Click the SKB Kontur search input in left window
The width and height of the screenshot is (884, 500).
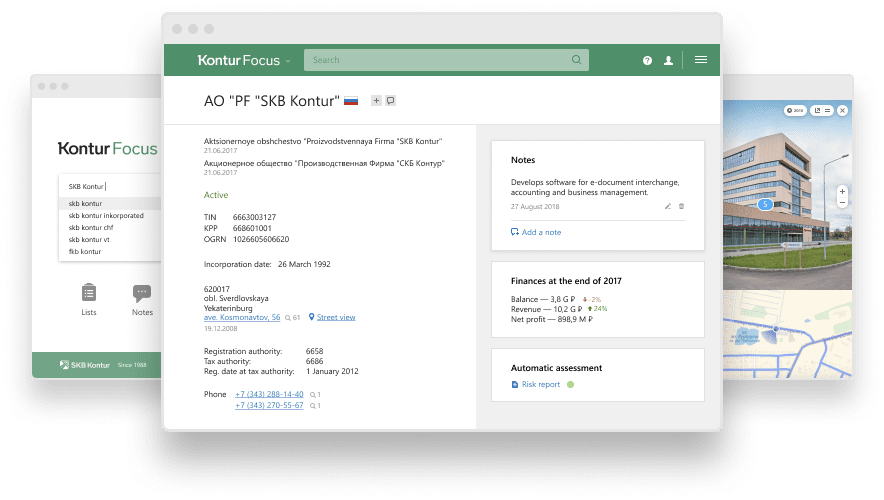coord(110,186)
